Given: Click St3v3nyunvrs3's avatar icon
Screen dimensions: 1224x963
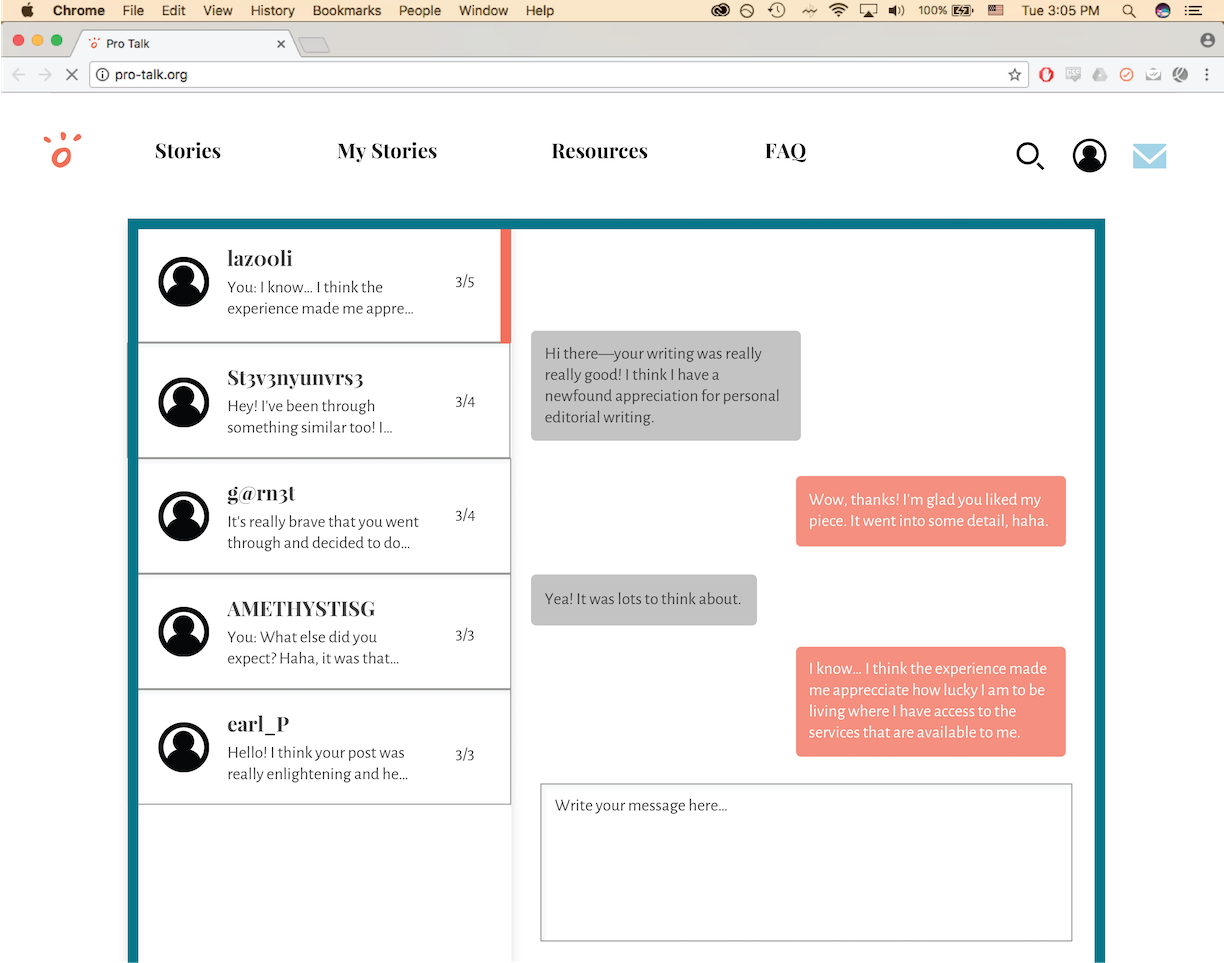Looking at the screenshot, I should 184,402.
